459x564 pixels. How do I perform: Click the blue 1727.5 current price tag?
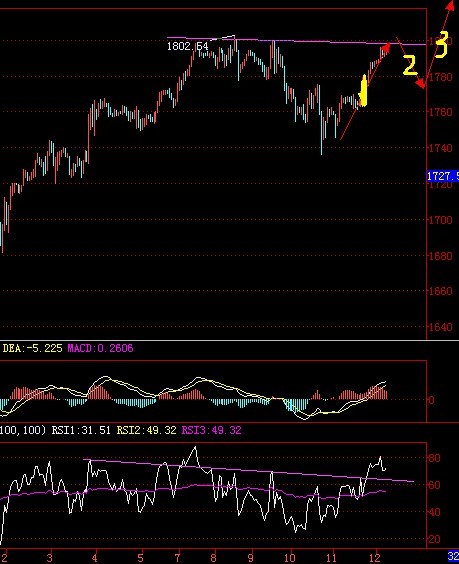[x=443, y=176]
